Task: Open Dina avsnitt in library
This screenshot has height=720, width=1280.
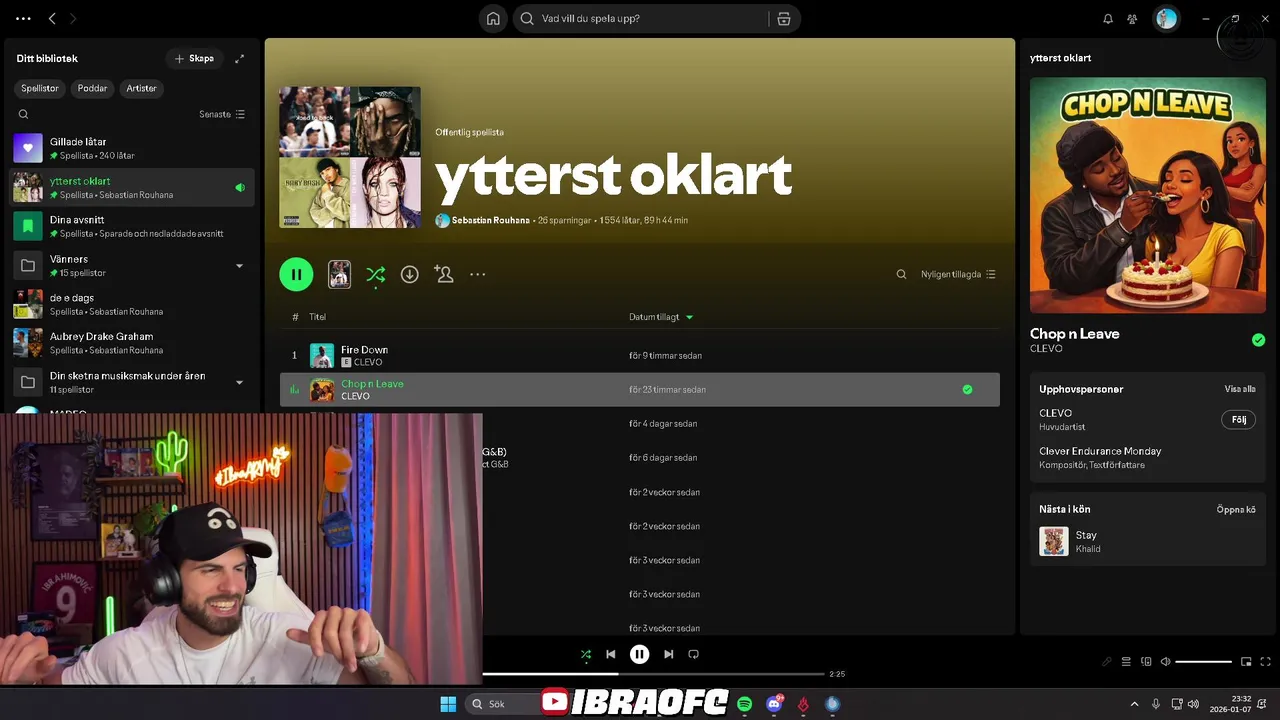Action: click(131, 226)
